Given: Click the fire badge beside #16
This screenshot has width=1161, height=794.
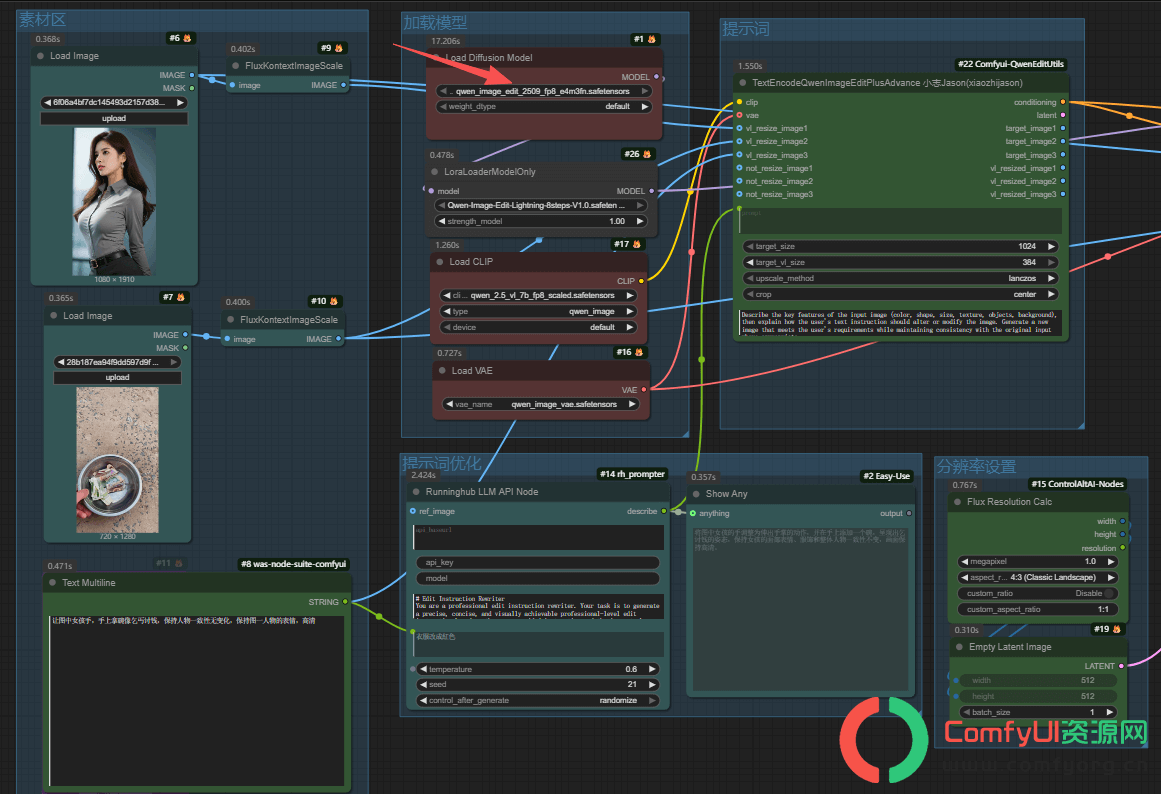Looking at the screenshot, I should point(639,353).
